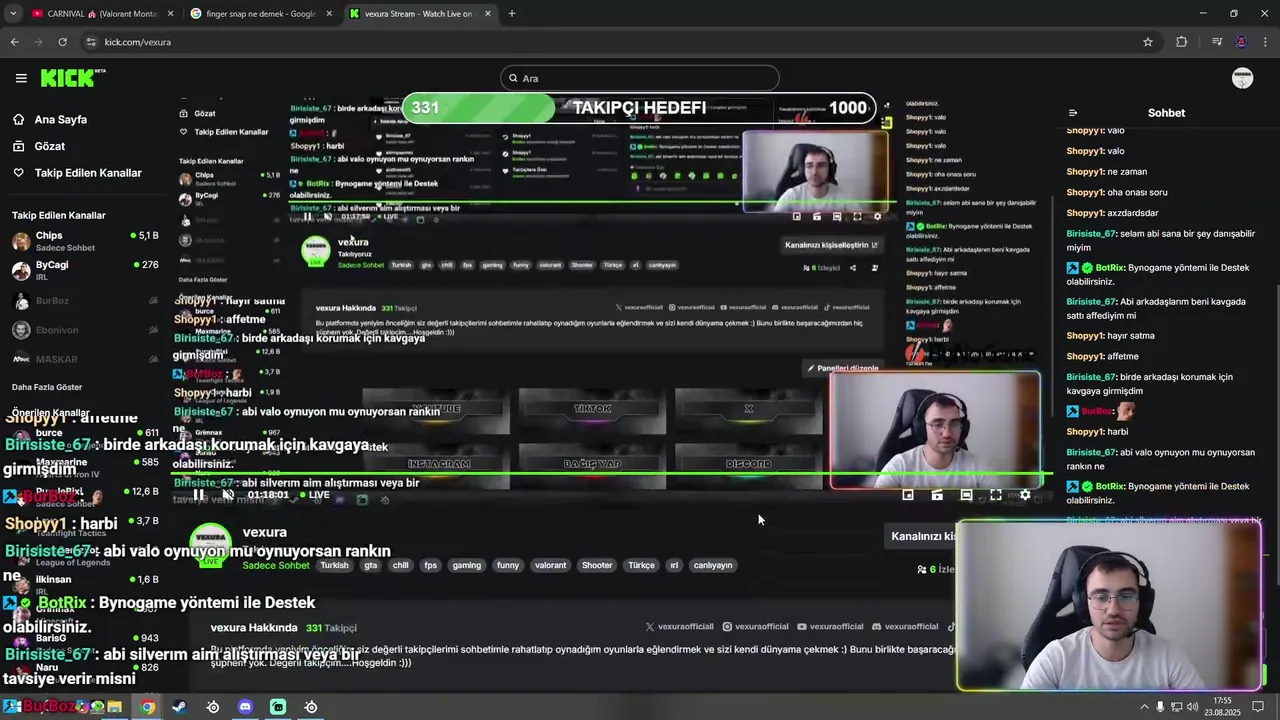Enable picture-in-picture for the stream
This screenshot has height=720, width=1280.
tap(908, 495)
